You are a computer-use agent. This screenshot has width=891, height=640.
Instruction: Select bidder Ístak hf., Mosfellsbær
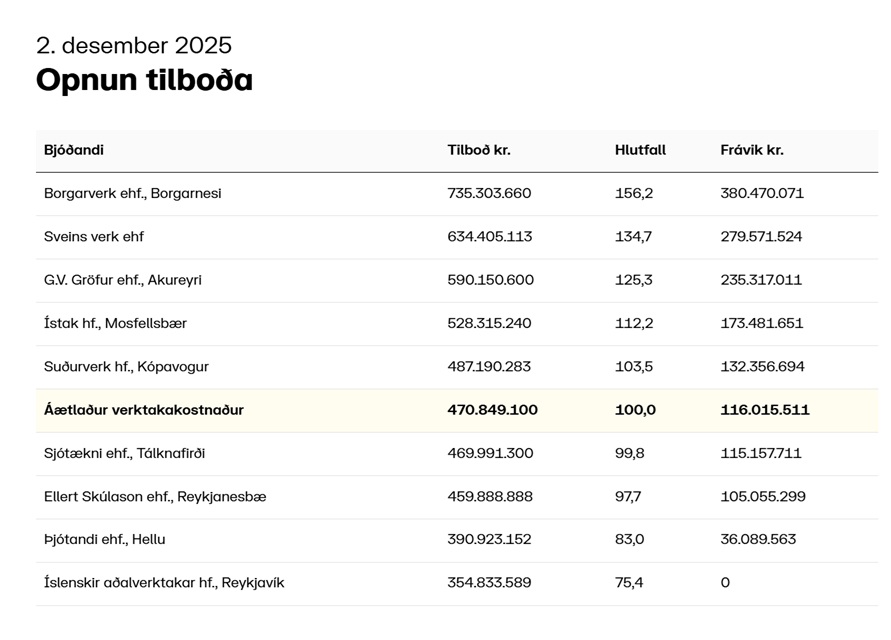pos(115,323)
